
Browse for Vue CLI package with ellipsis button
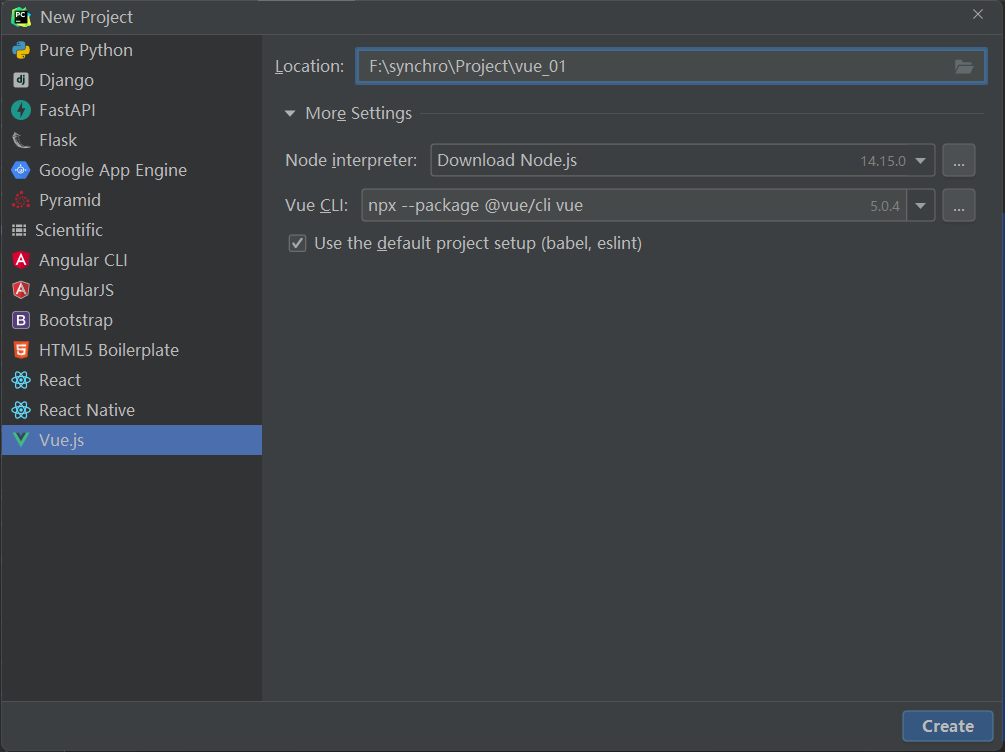click(959, 205)
